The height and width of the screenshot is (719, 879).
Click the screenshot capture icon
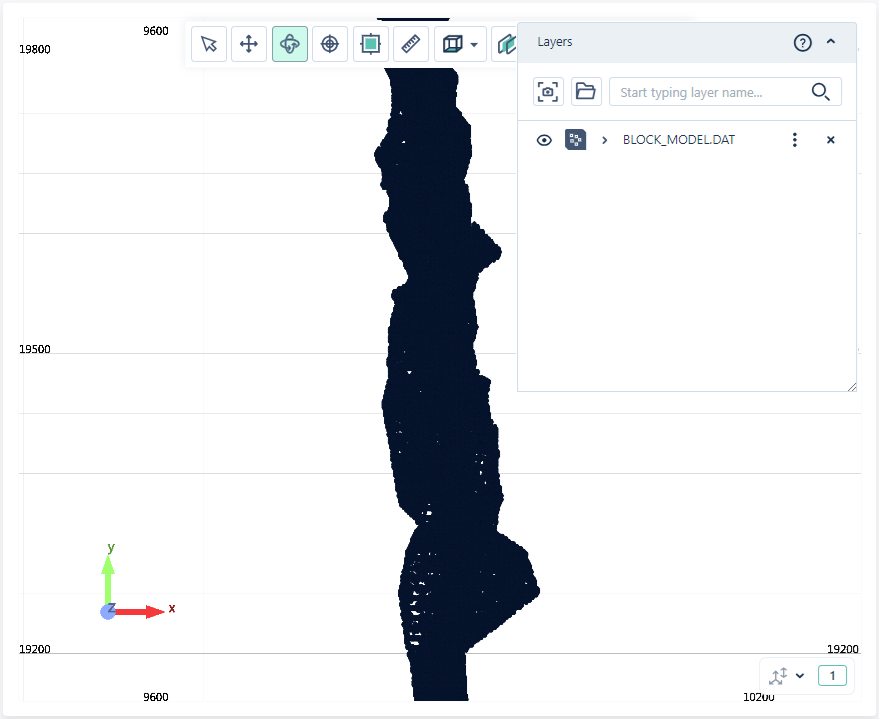(x=548, y=91)
